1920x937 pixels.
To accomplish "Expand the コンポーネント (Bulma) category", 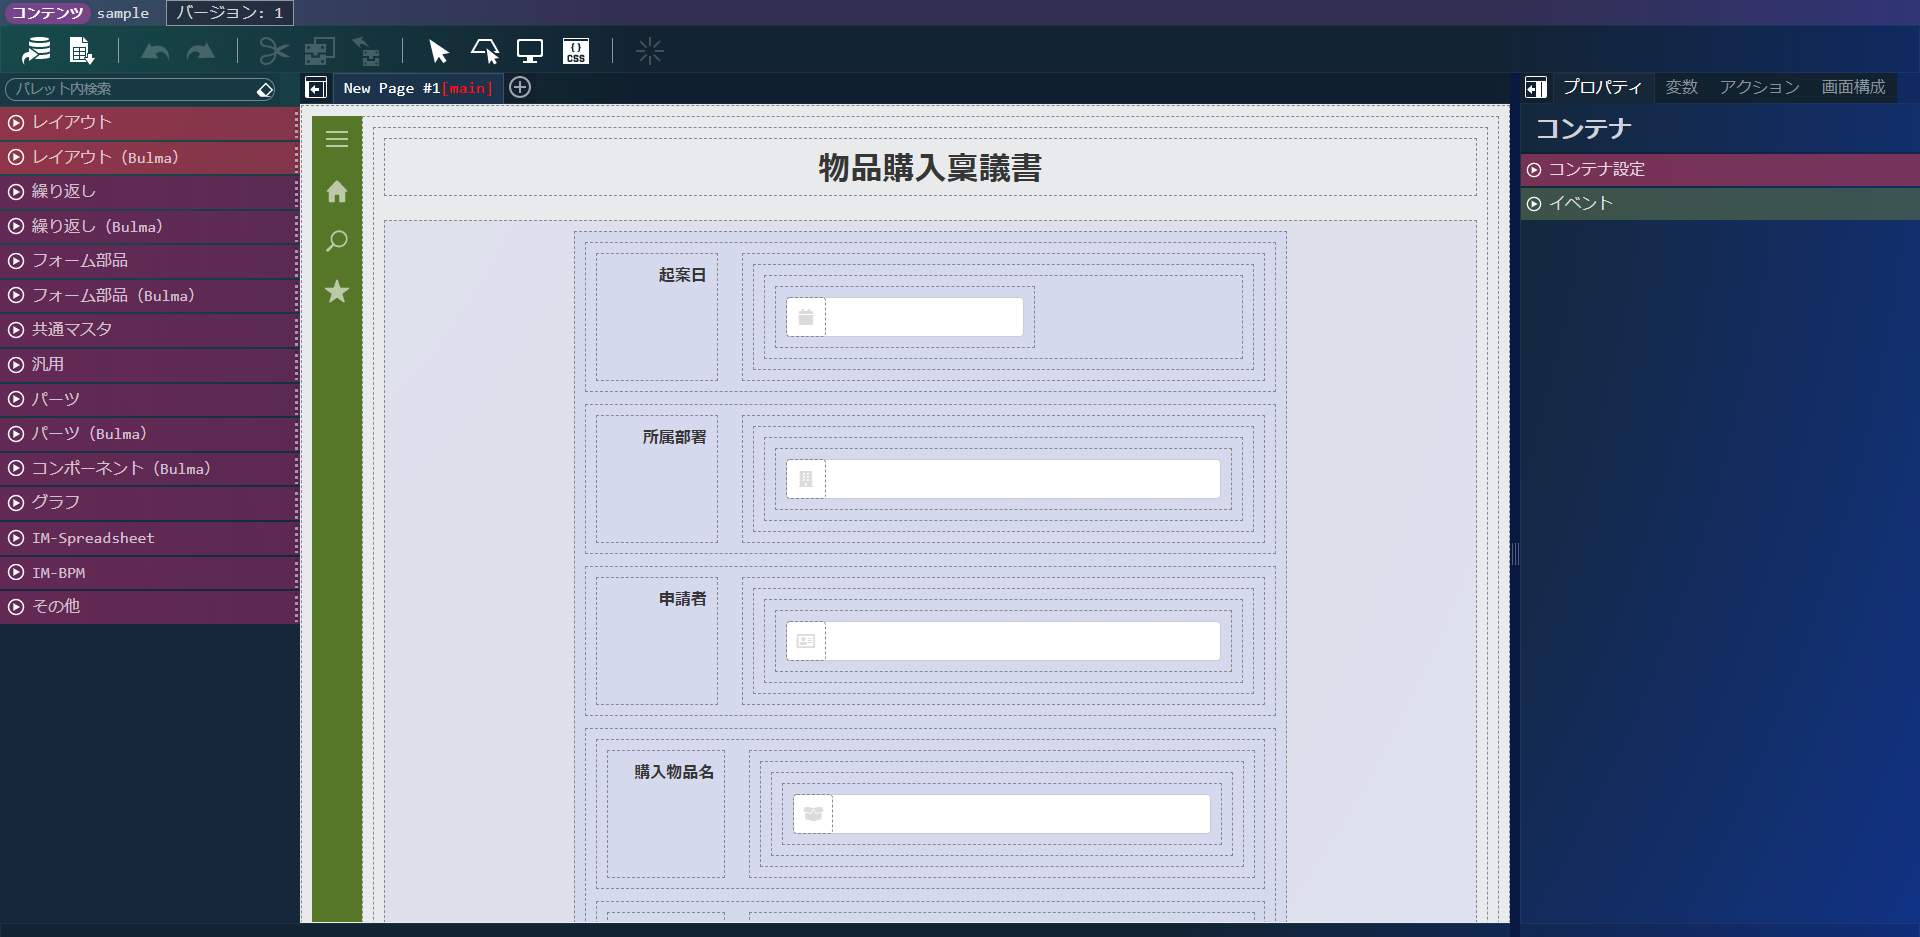I will [149, 468].
